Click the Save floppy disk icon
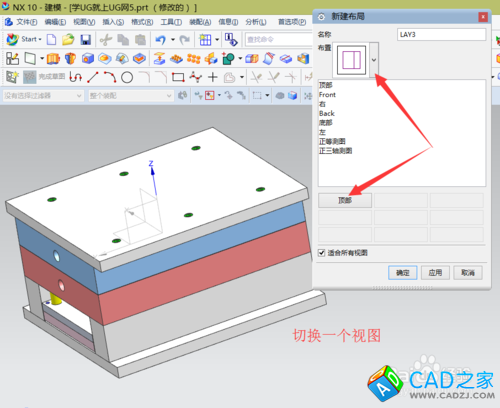Image resolution: width=500 pixels, height=408 pixels. 86,40
